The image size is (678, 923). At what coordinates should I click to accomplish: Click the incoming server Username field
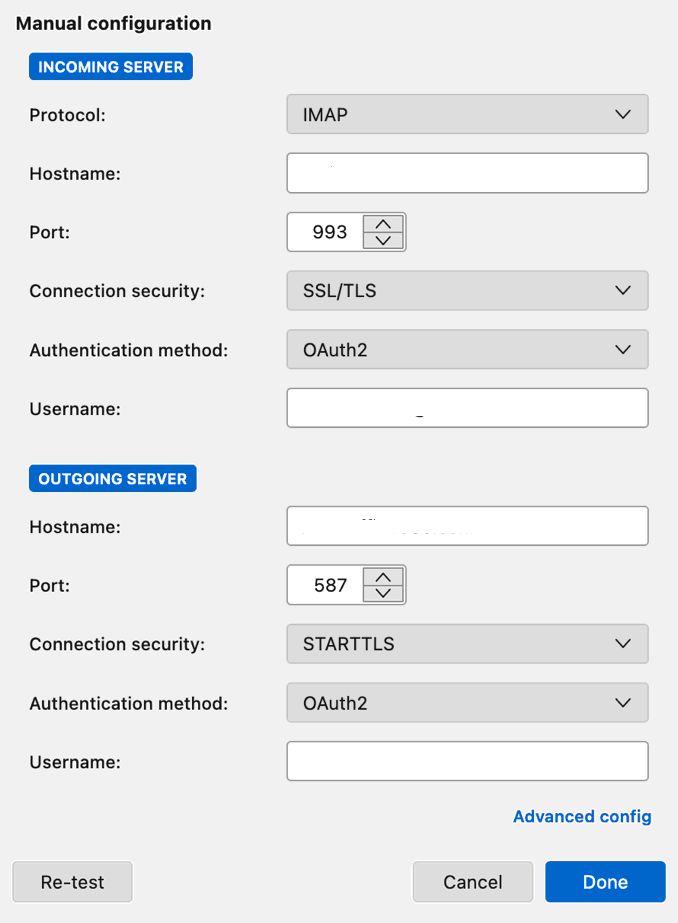click(x=467, y=408)
